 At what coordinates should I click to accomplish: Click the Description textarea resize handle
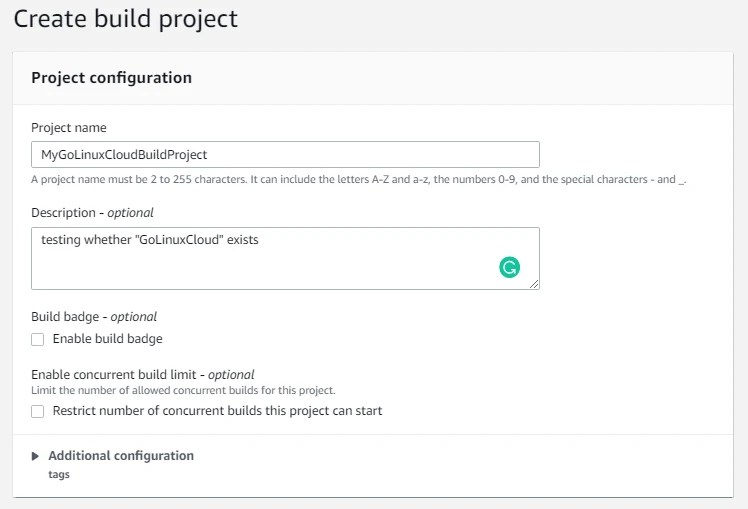pos(535,285)
